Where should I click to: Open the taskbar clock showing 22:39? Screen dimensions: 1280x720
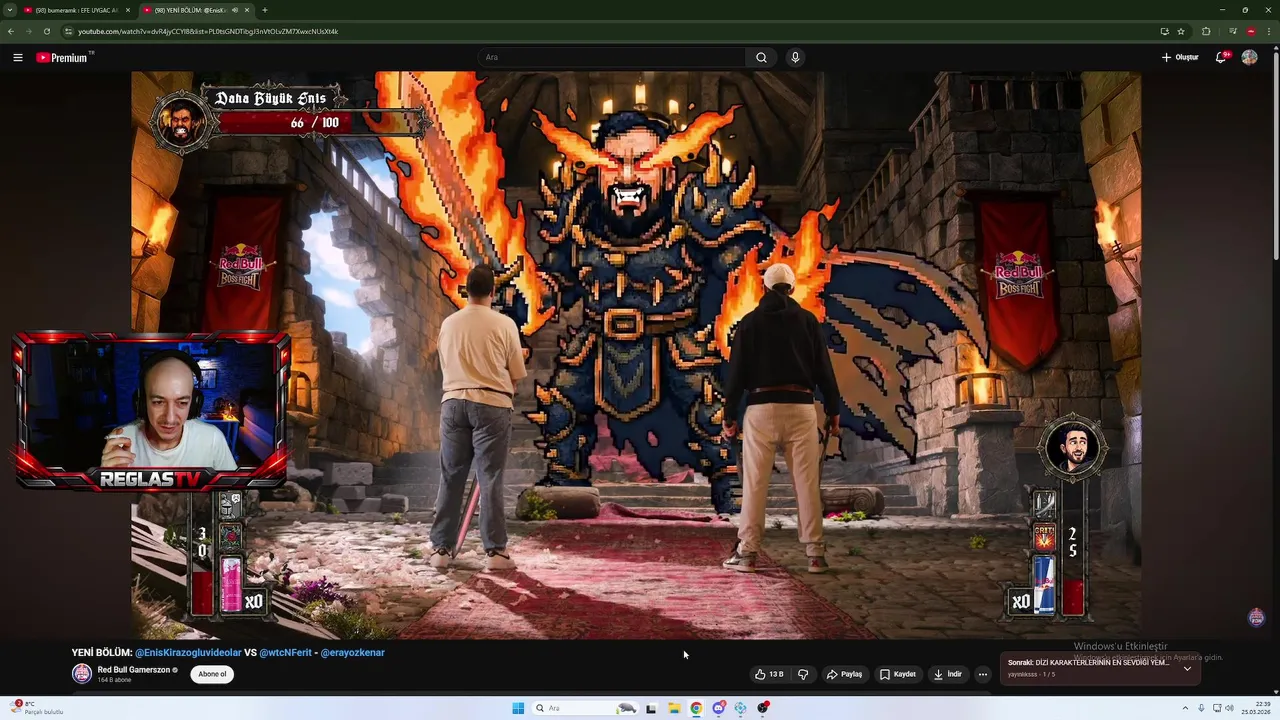tap(1255, 708)
